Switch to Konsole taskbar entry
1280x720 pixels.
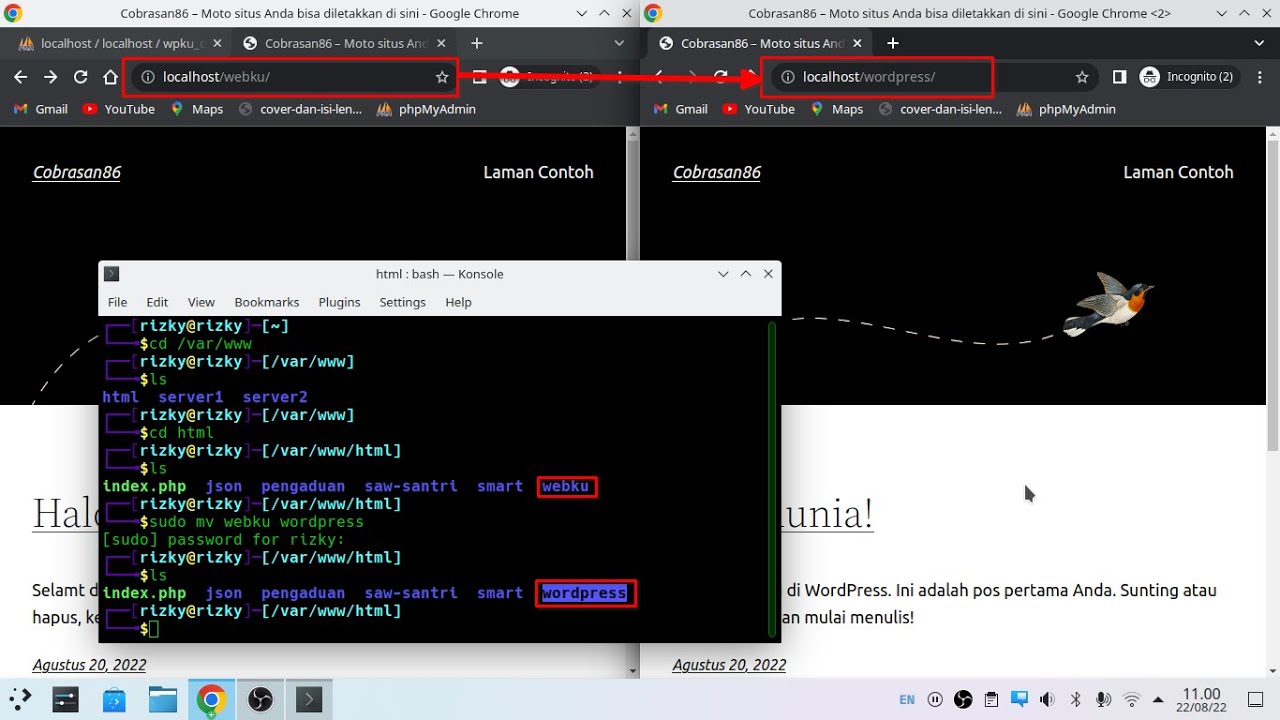click(308, 699)
